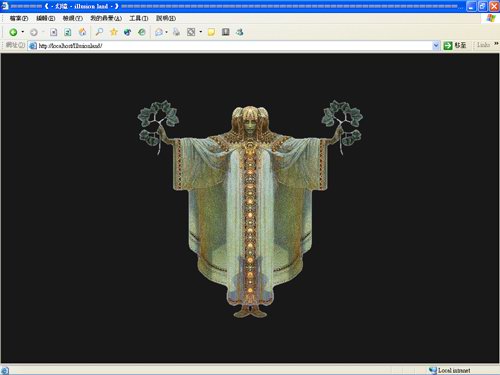Click the green Back navigation button

13,32
